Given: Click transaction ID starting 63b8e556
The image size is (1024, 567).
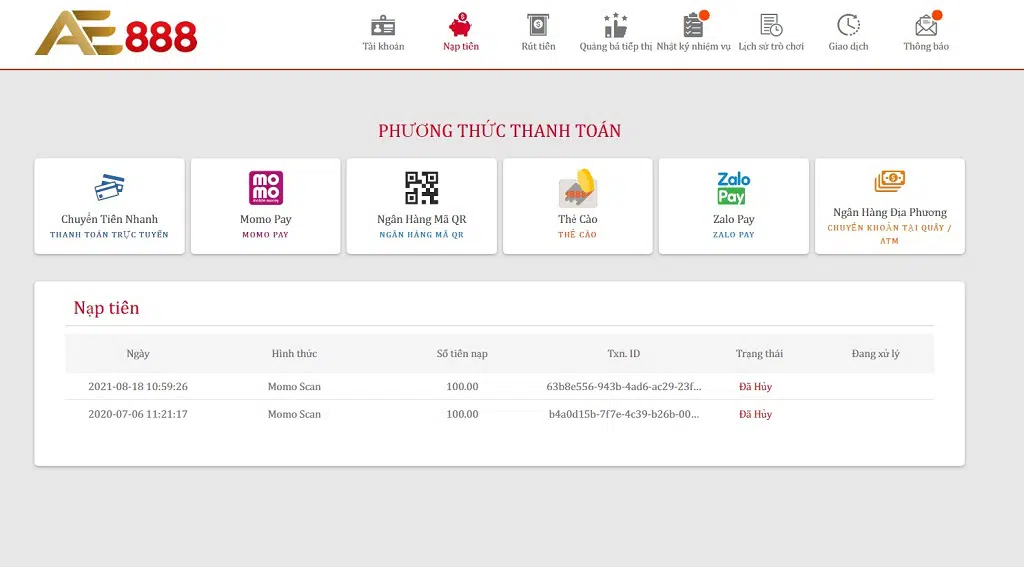Looking at the screenshot, I should point(624,386).
